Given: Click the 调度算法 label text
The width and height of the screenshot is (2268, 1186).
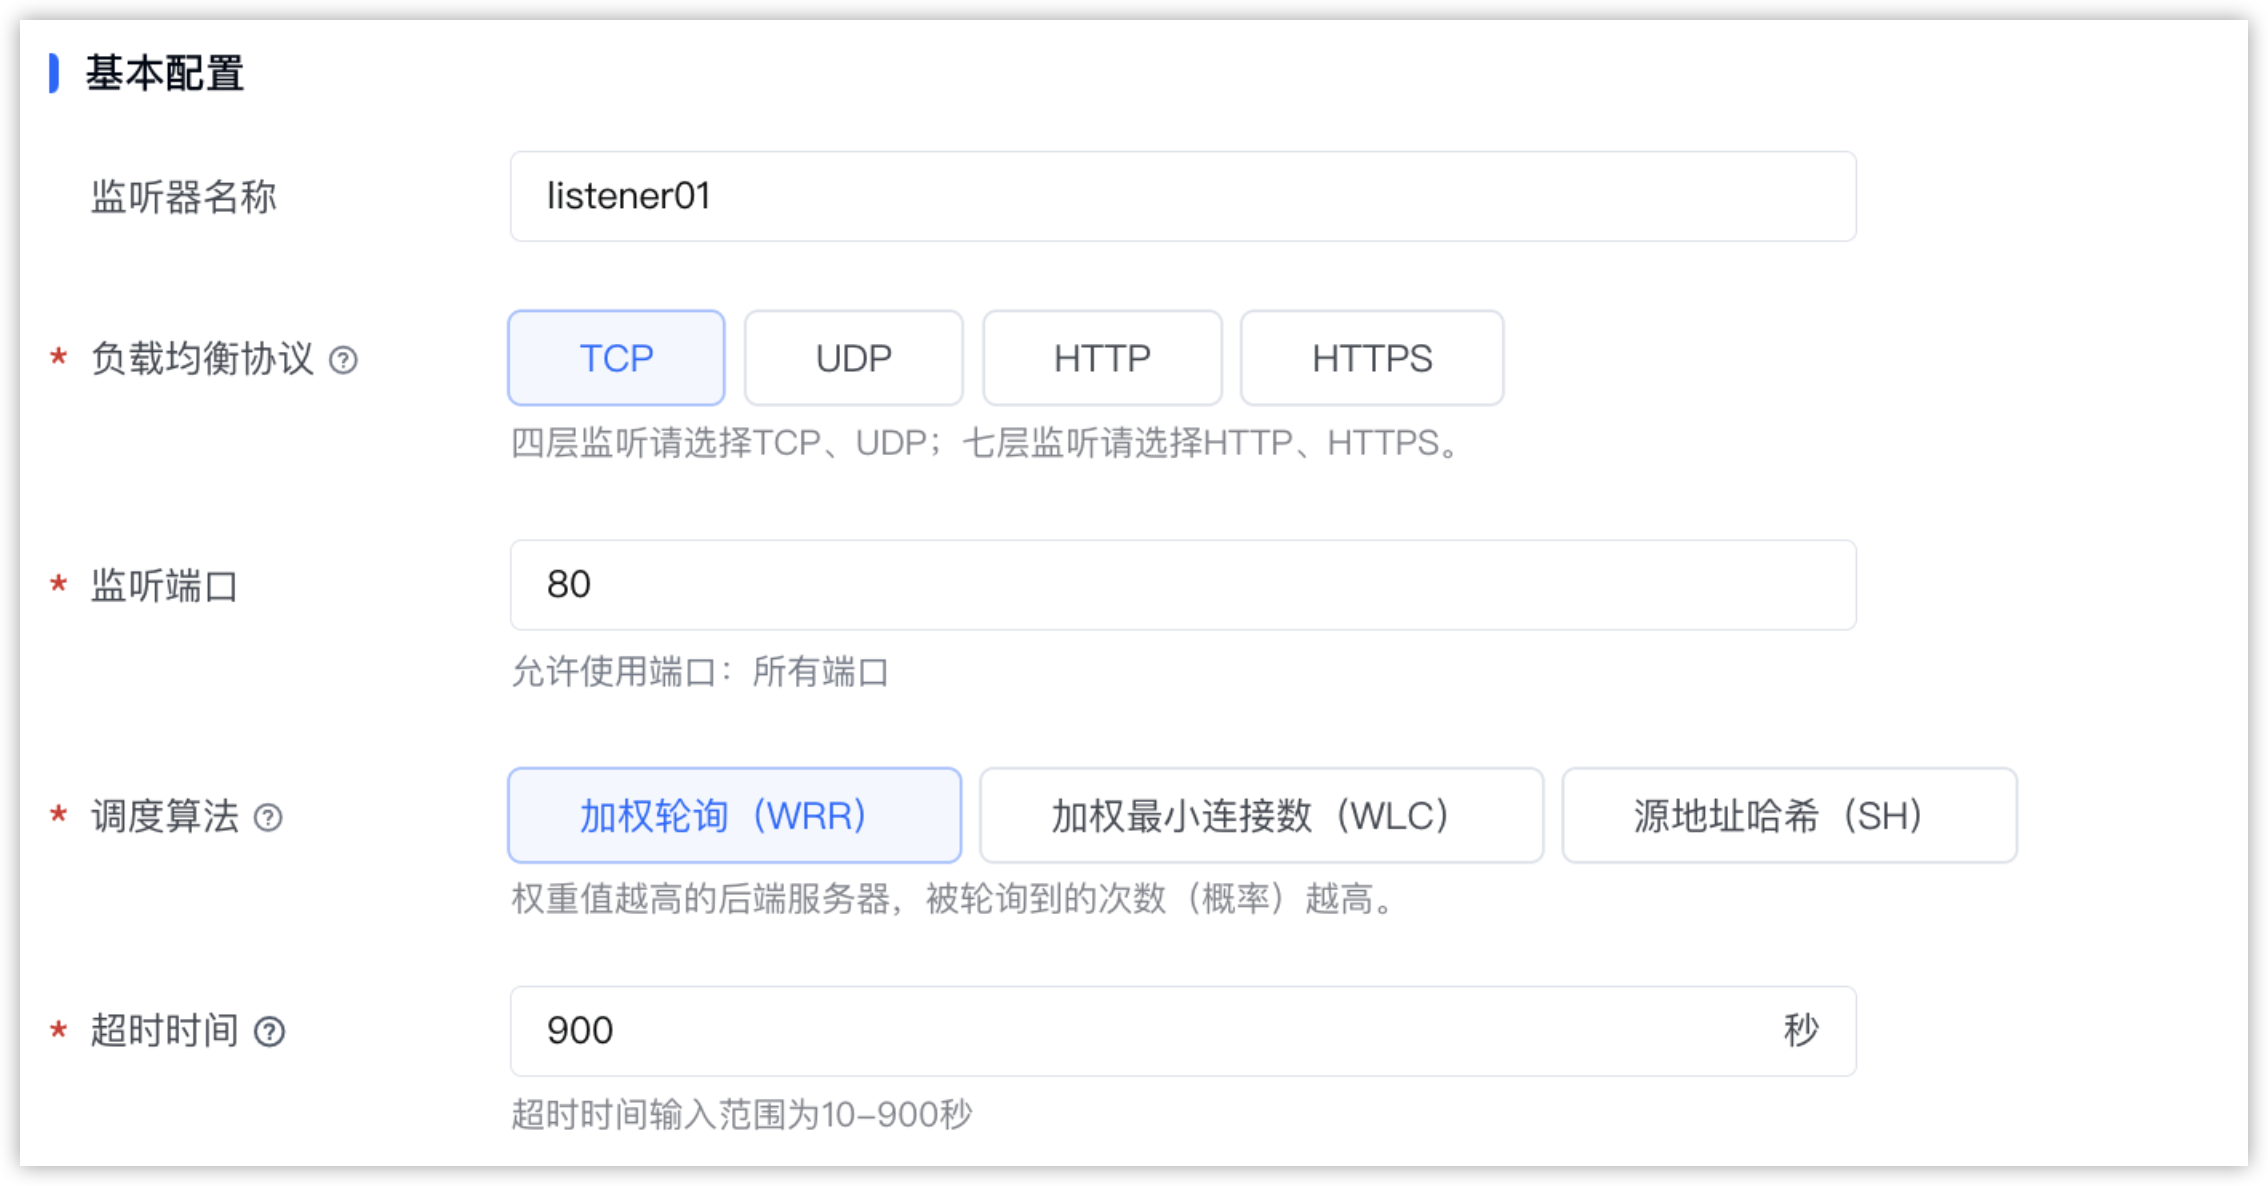Looking at the screenshot, I should point(165,817).
